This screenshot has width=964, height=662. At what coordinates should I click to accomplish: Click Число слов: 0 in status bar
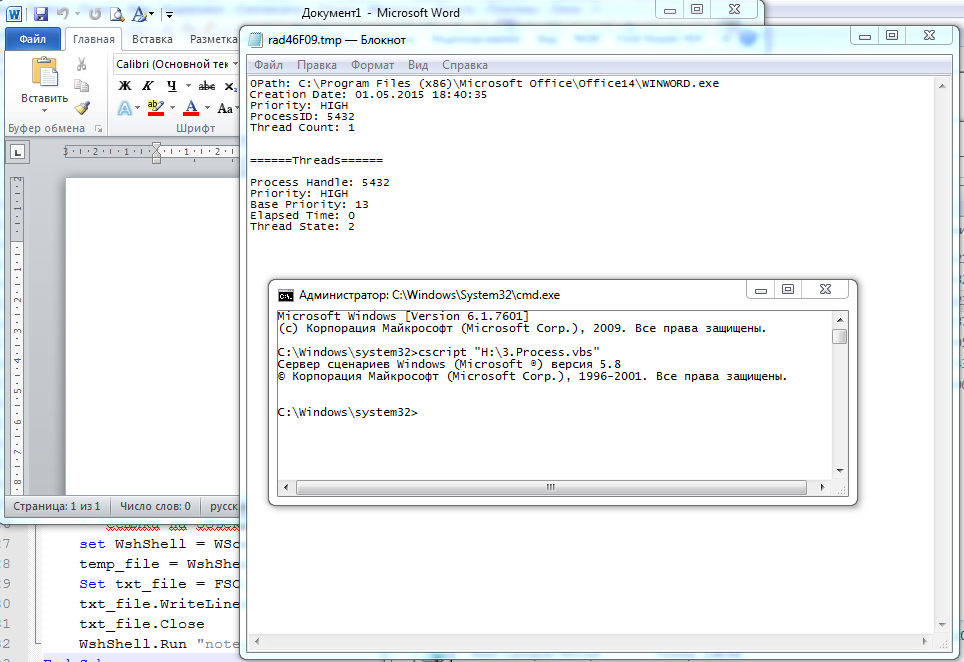point(155,506)
